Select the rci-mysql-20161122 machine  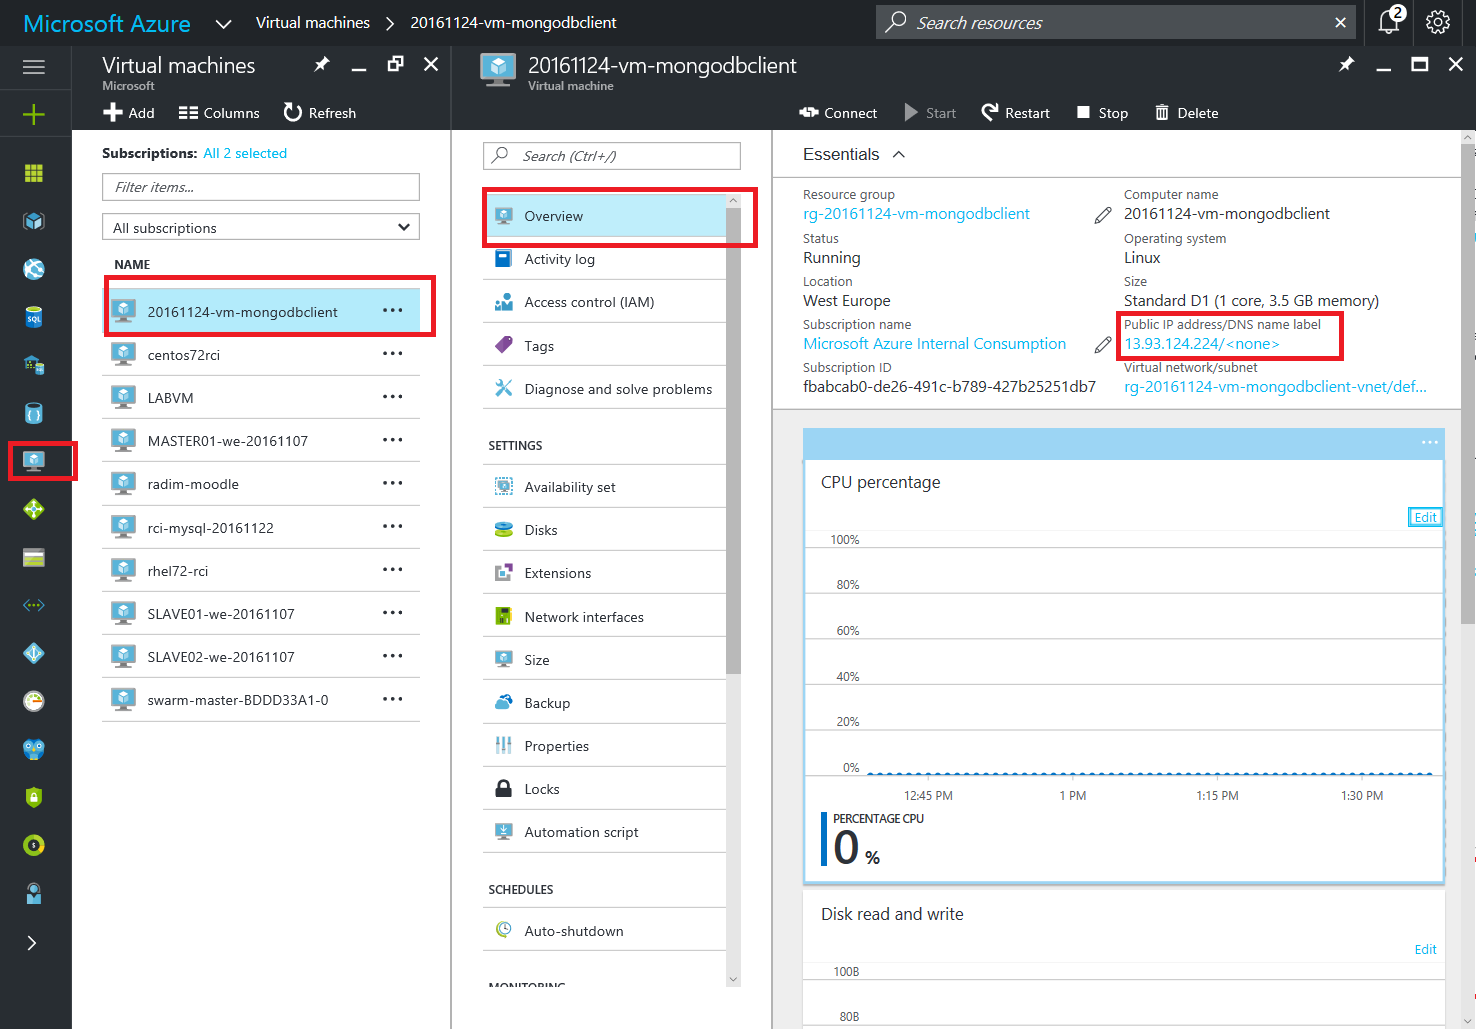click(261, 528)
